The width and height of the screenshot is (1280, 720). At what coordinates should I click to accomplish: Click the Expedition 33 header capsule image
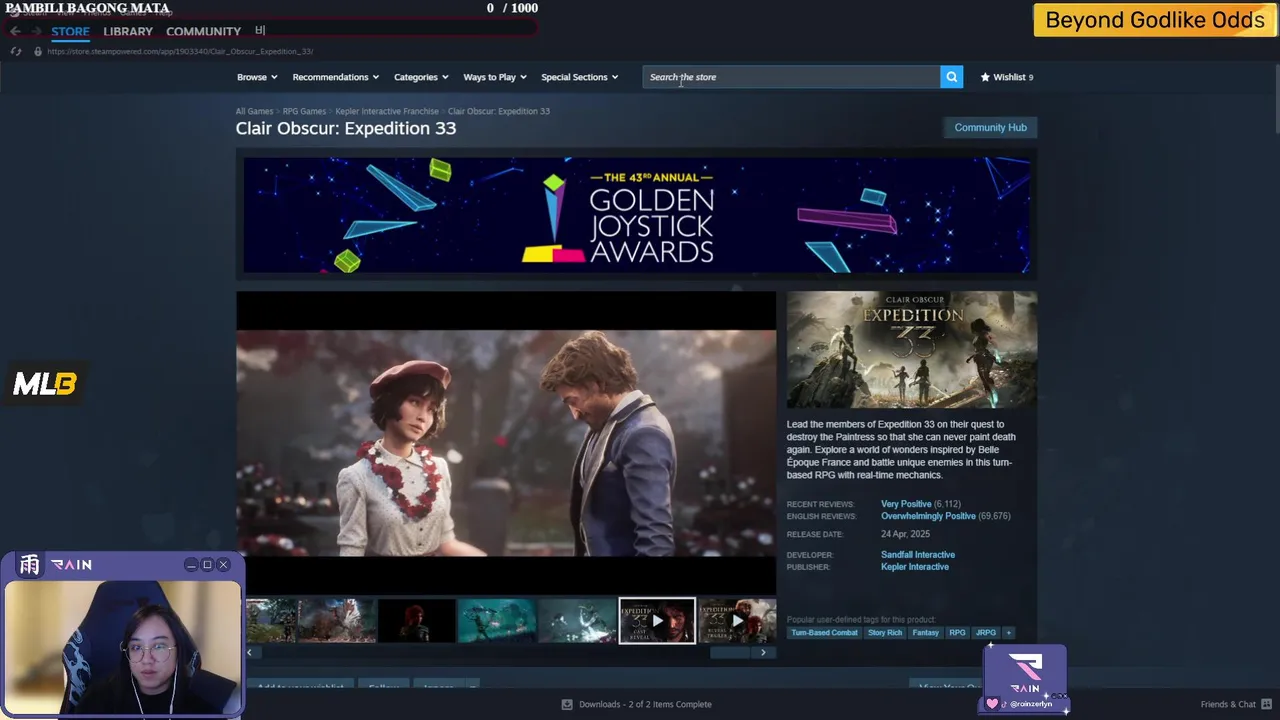tap(911, 349)
